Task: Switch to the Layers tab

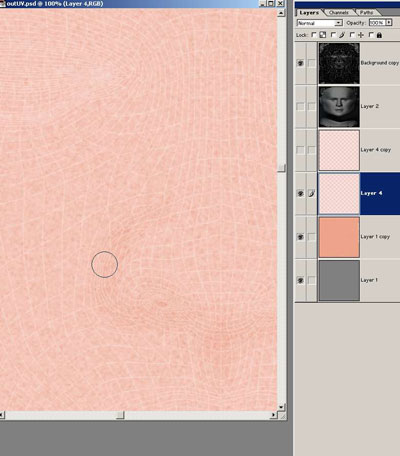Action: (x=309, y=13)
